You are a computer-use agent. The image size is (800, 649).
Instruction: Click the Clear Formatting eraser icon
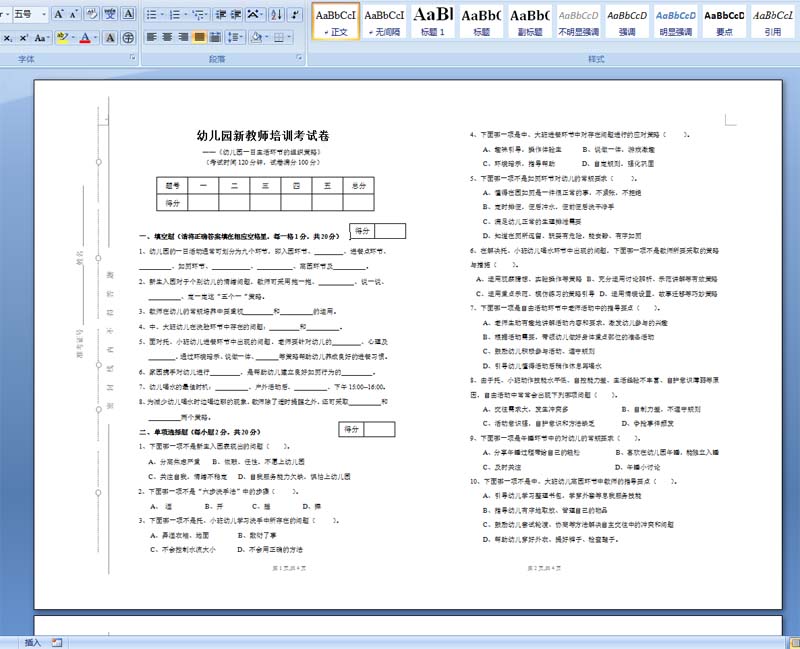[x=91, y=14]
